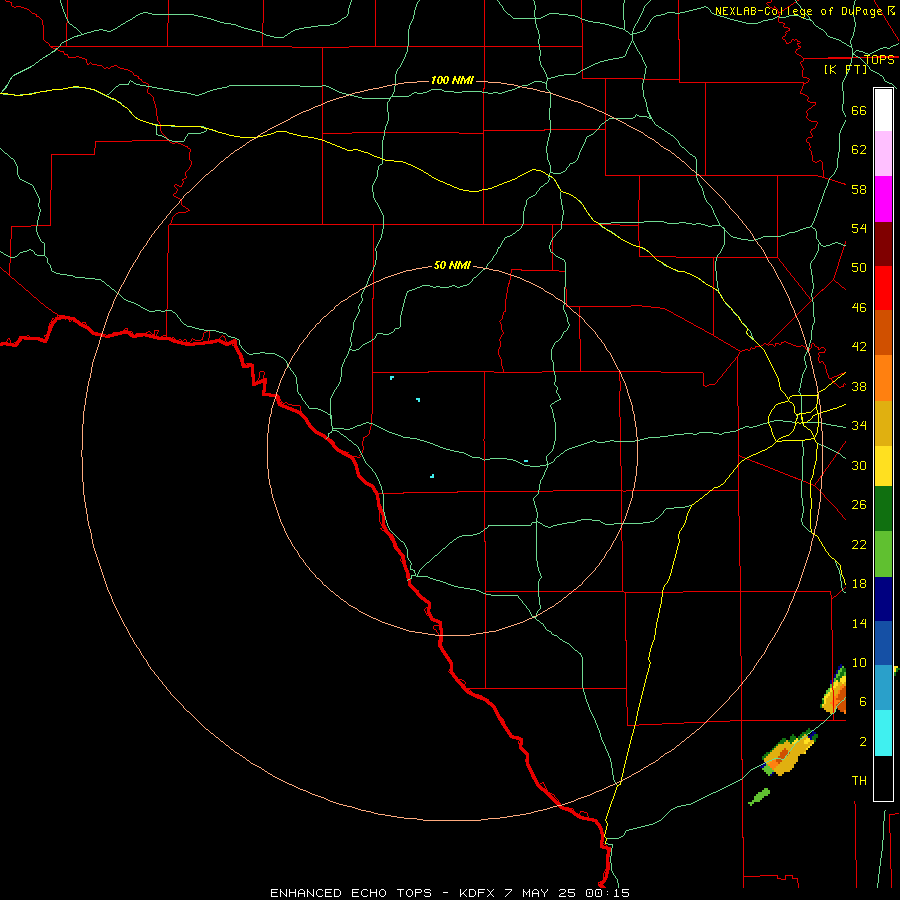
Task: Pick the bright yellow legend swatch
Action: coord(883,466)
